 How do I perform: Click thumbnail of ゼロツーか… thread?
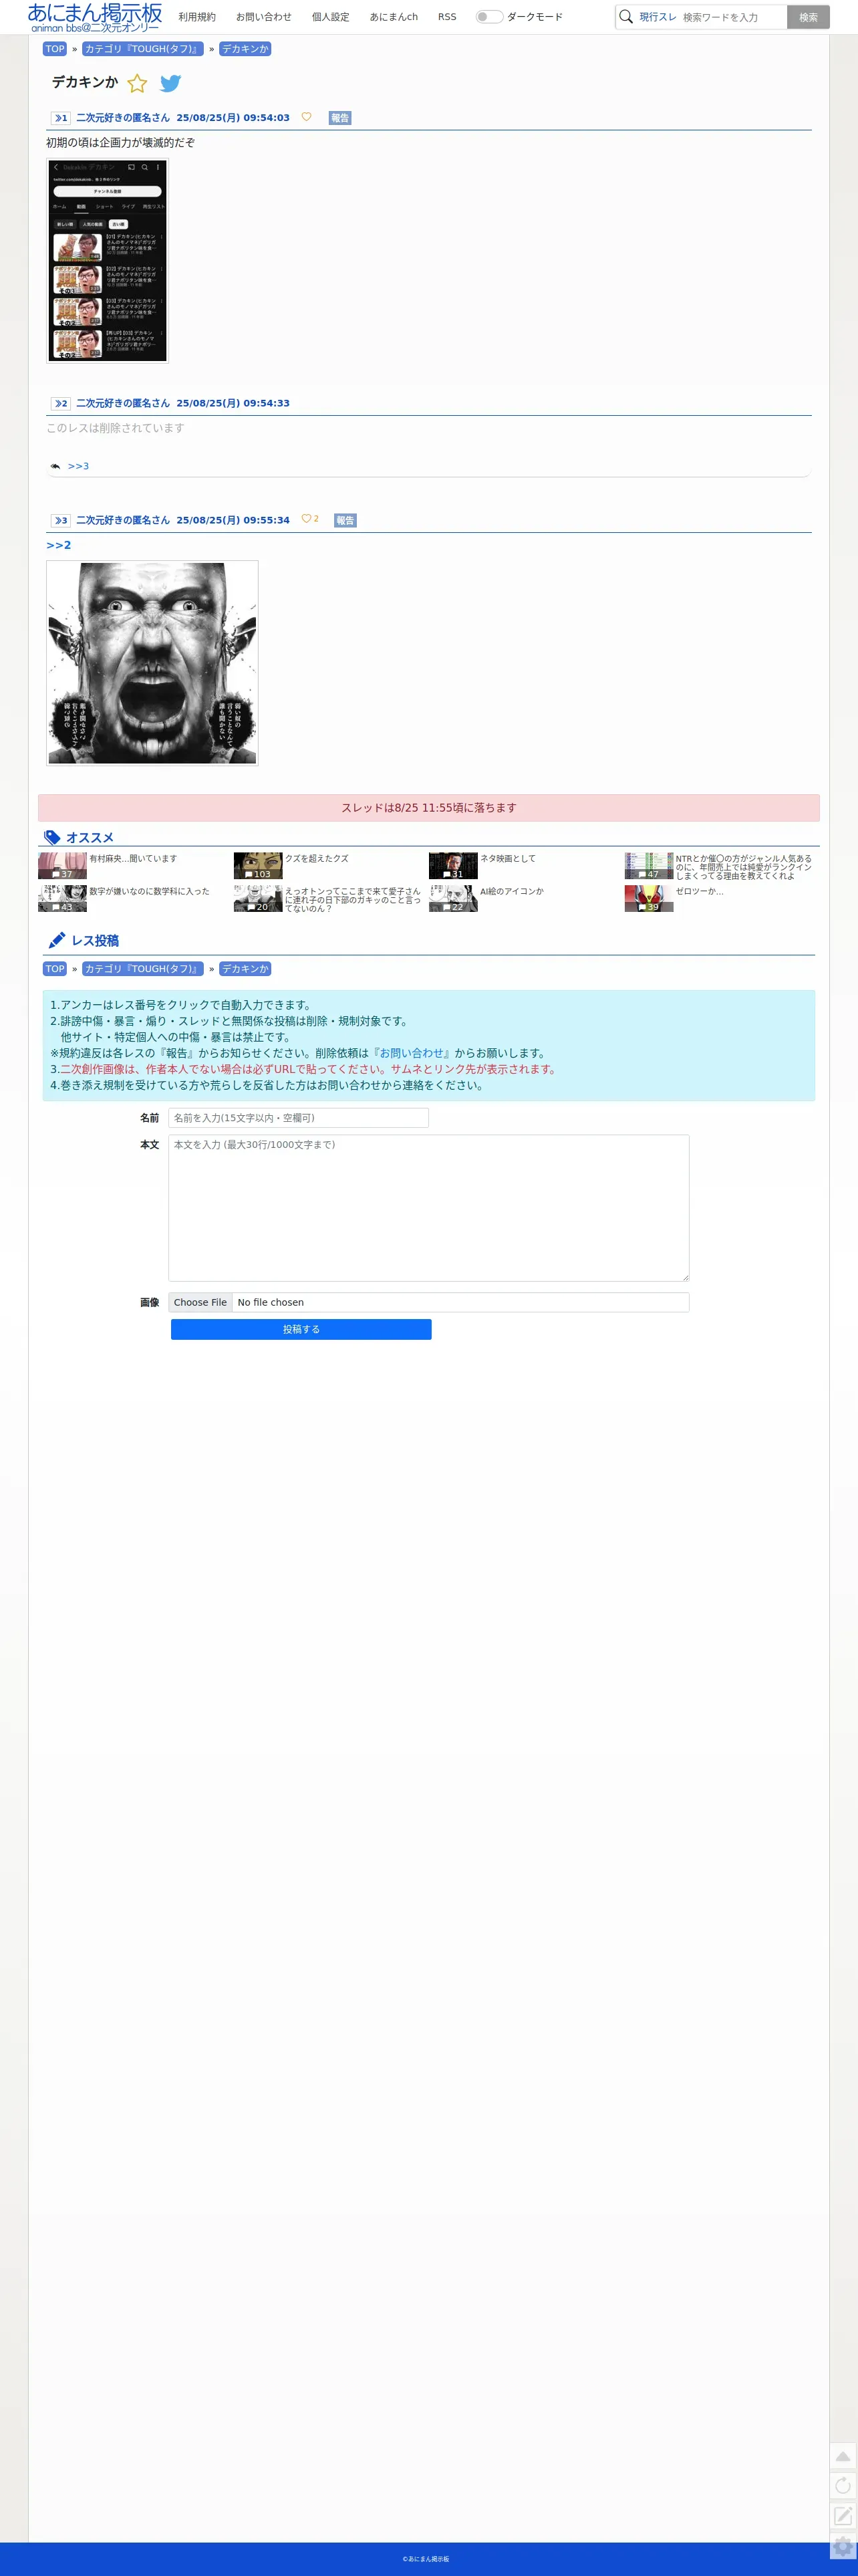tap(649, 899)
